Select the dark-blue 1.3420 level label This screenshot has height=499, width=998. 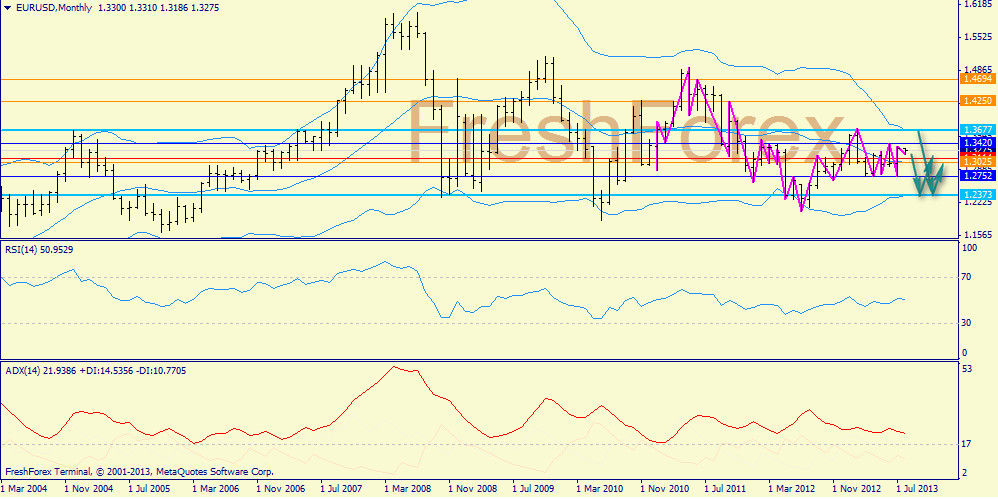(976, 143)
